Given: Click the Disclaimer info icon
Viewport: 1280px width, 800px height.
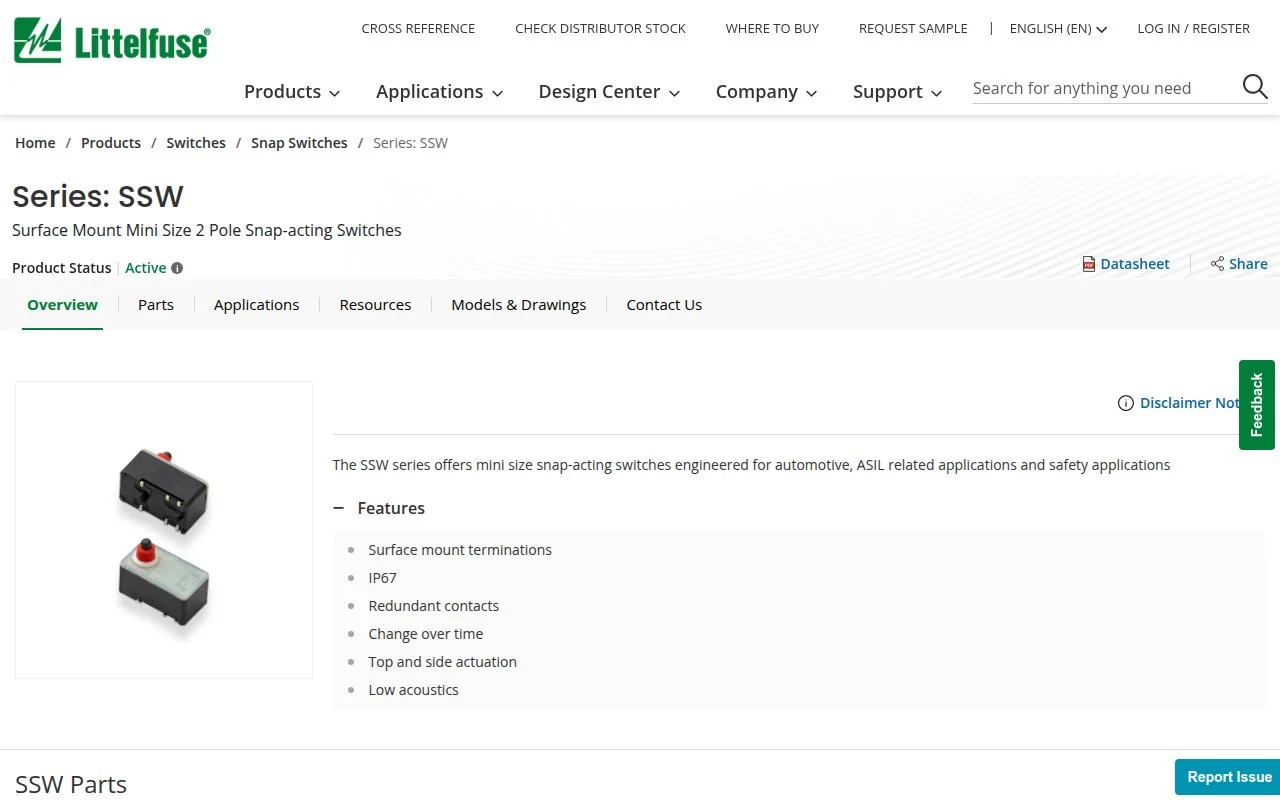Looking at the screenshot, I should pos(1126,403).
